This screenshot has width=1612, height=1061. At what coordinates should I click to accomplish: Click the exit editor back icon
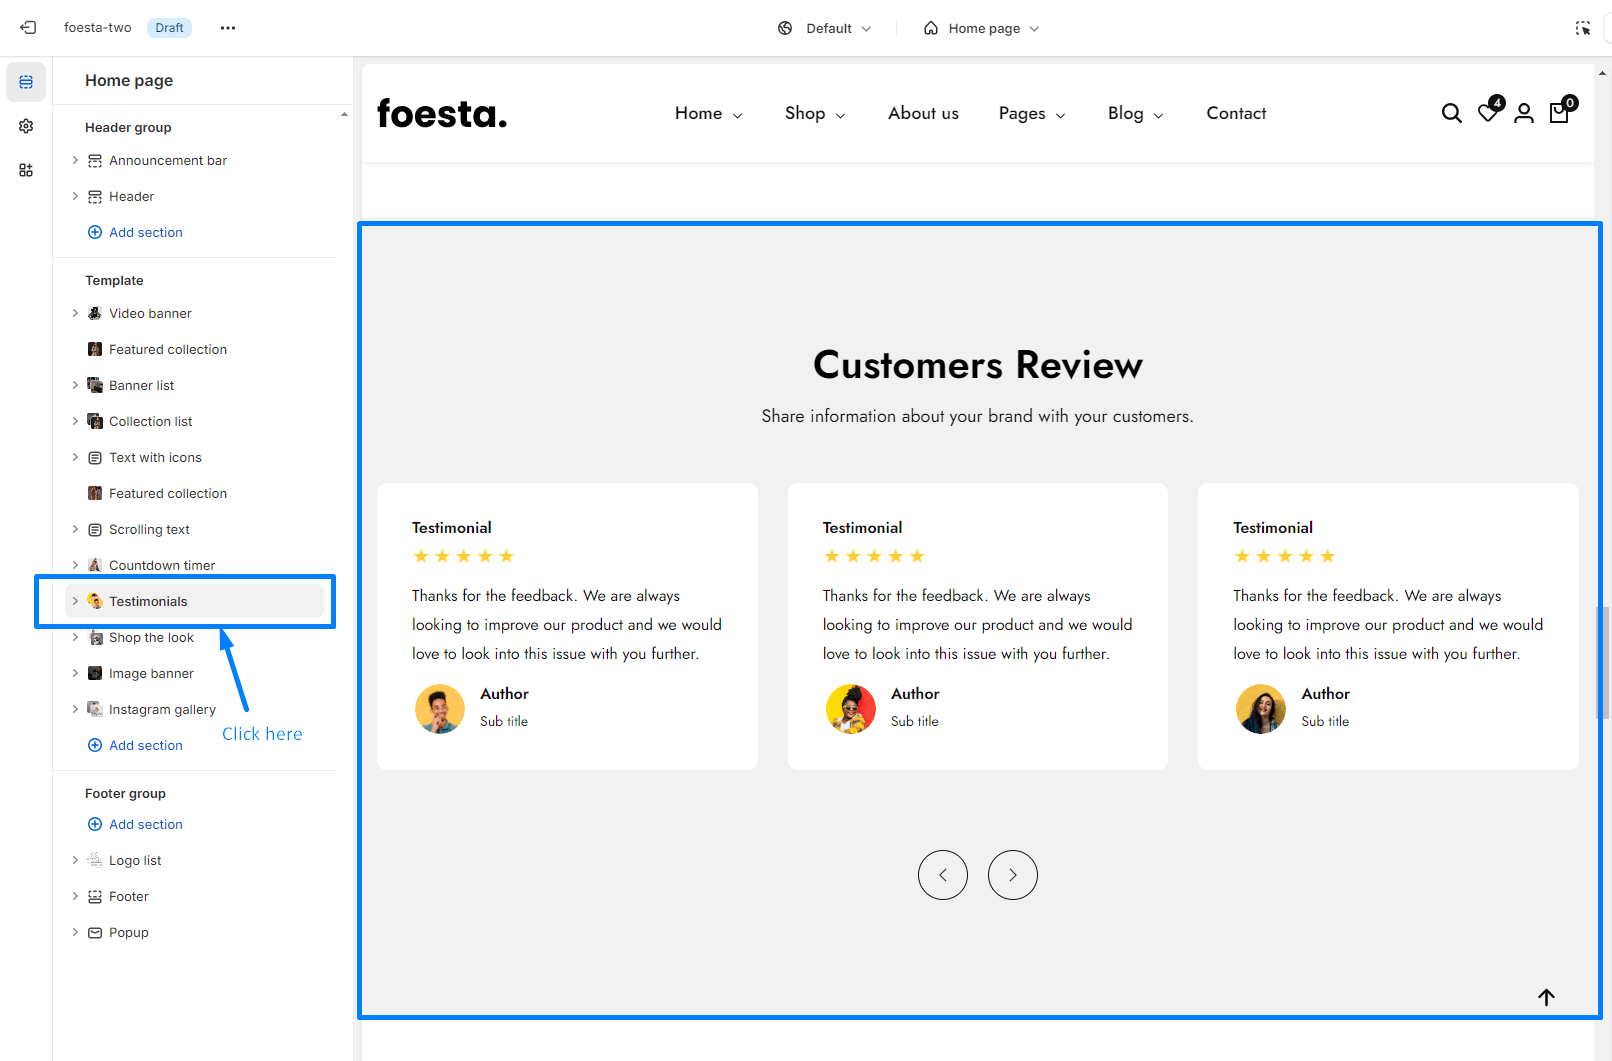point(28,28)
